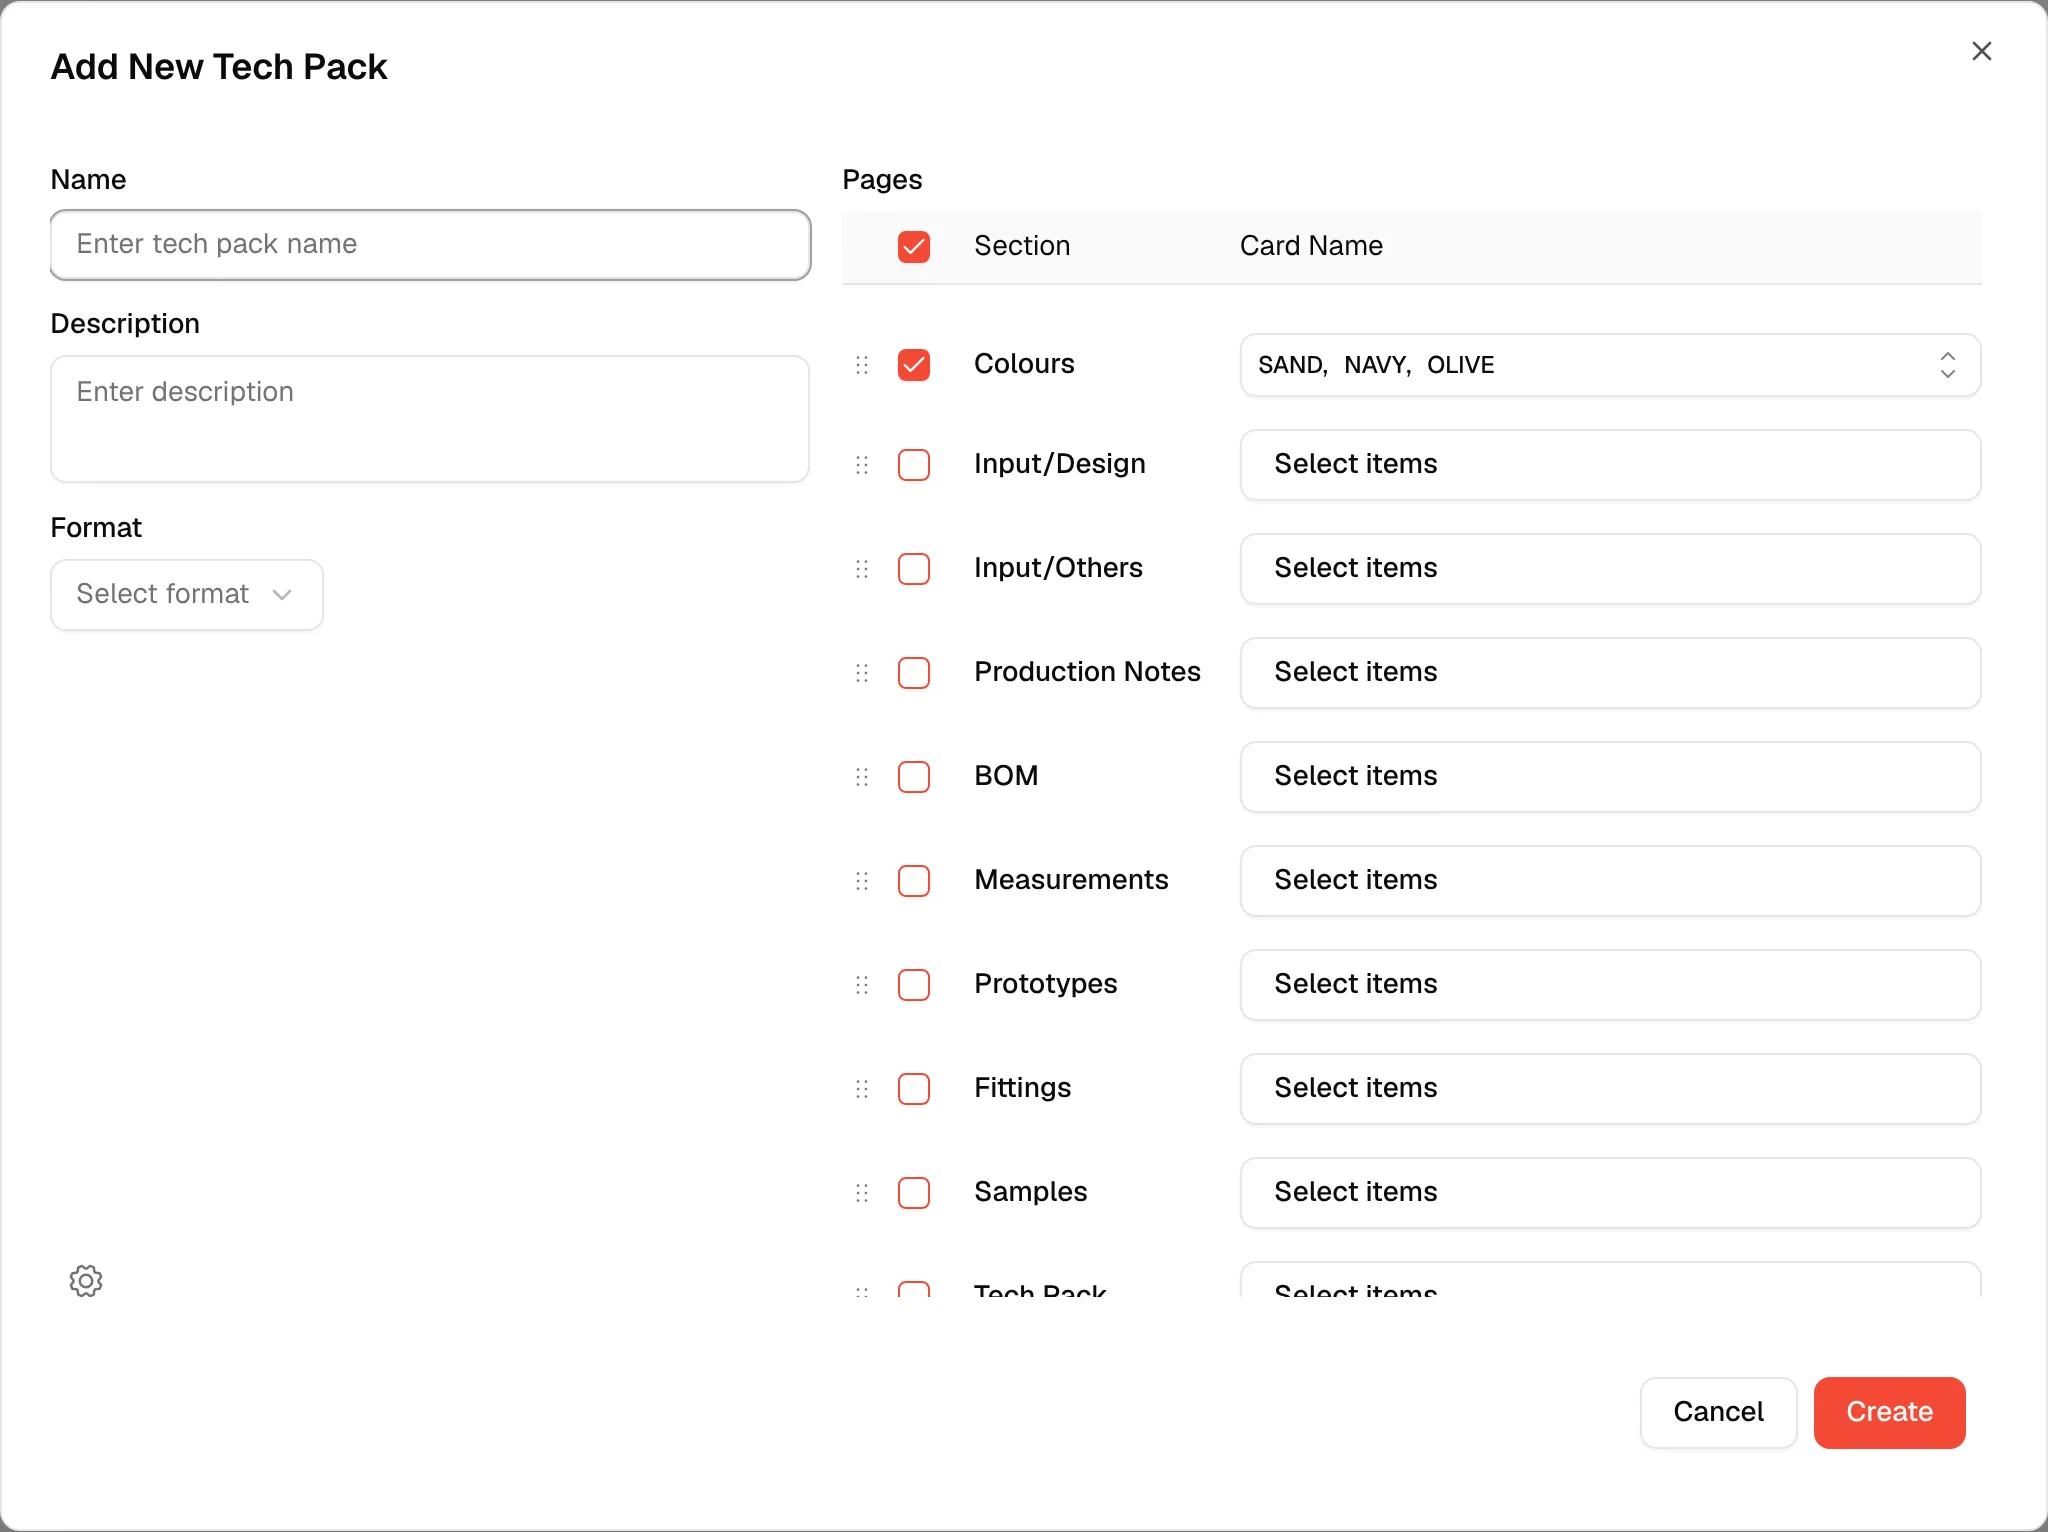Grab the drag handle for Input/Design row
This screenshot has height=1532, width=2048.
click(x=862, y=465)
